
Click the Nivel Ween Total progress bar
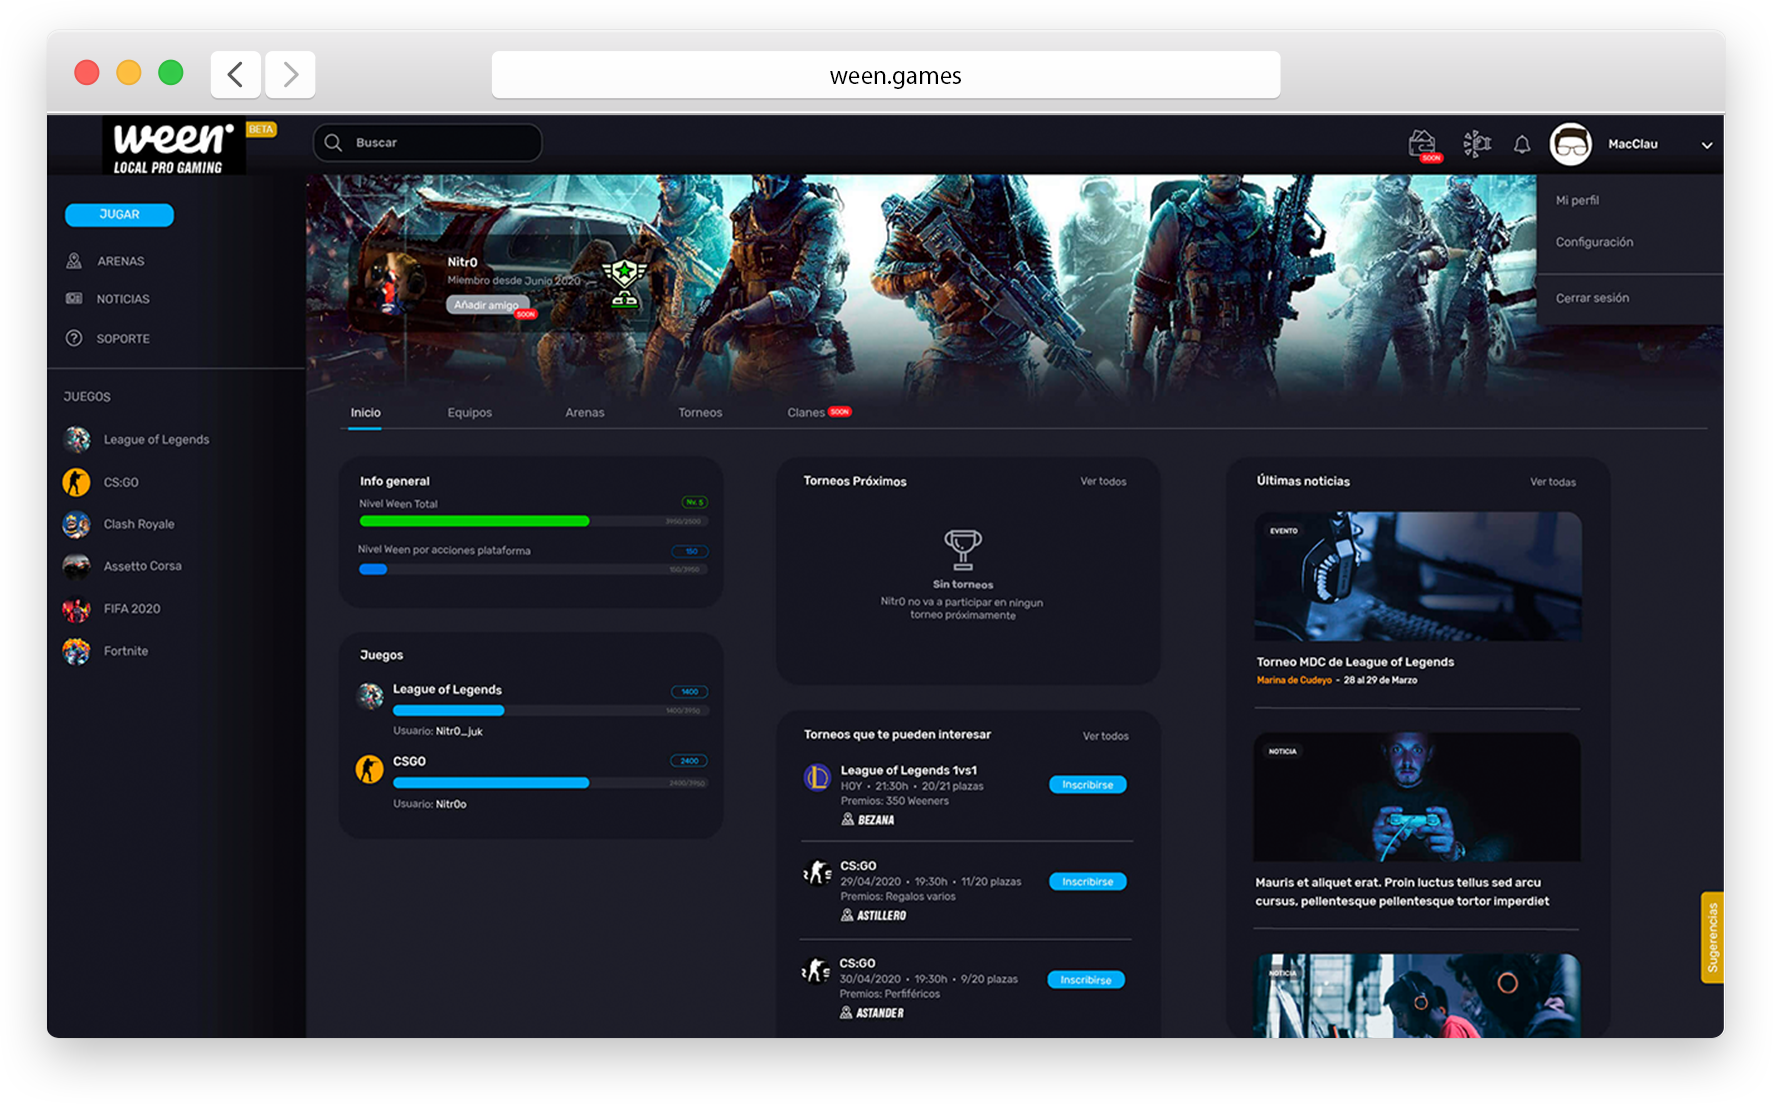point(474,520)
